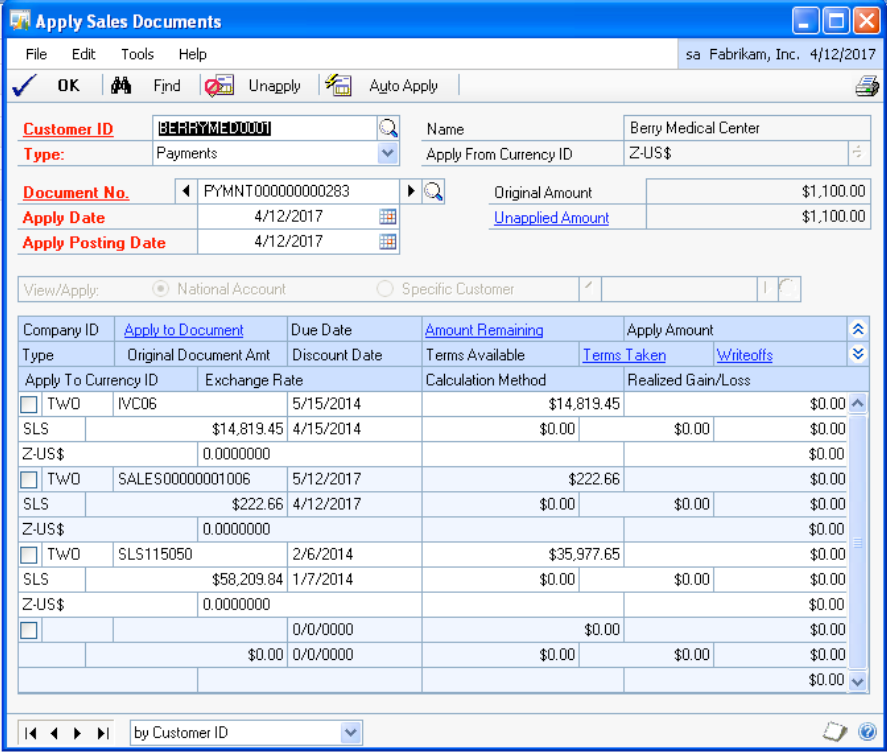Open the 'by Customer ID' sort dropdown
Screen dimensions: 887x752
[x=350, y=733]
